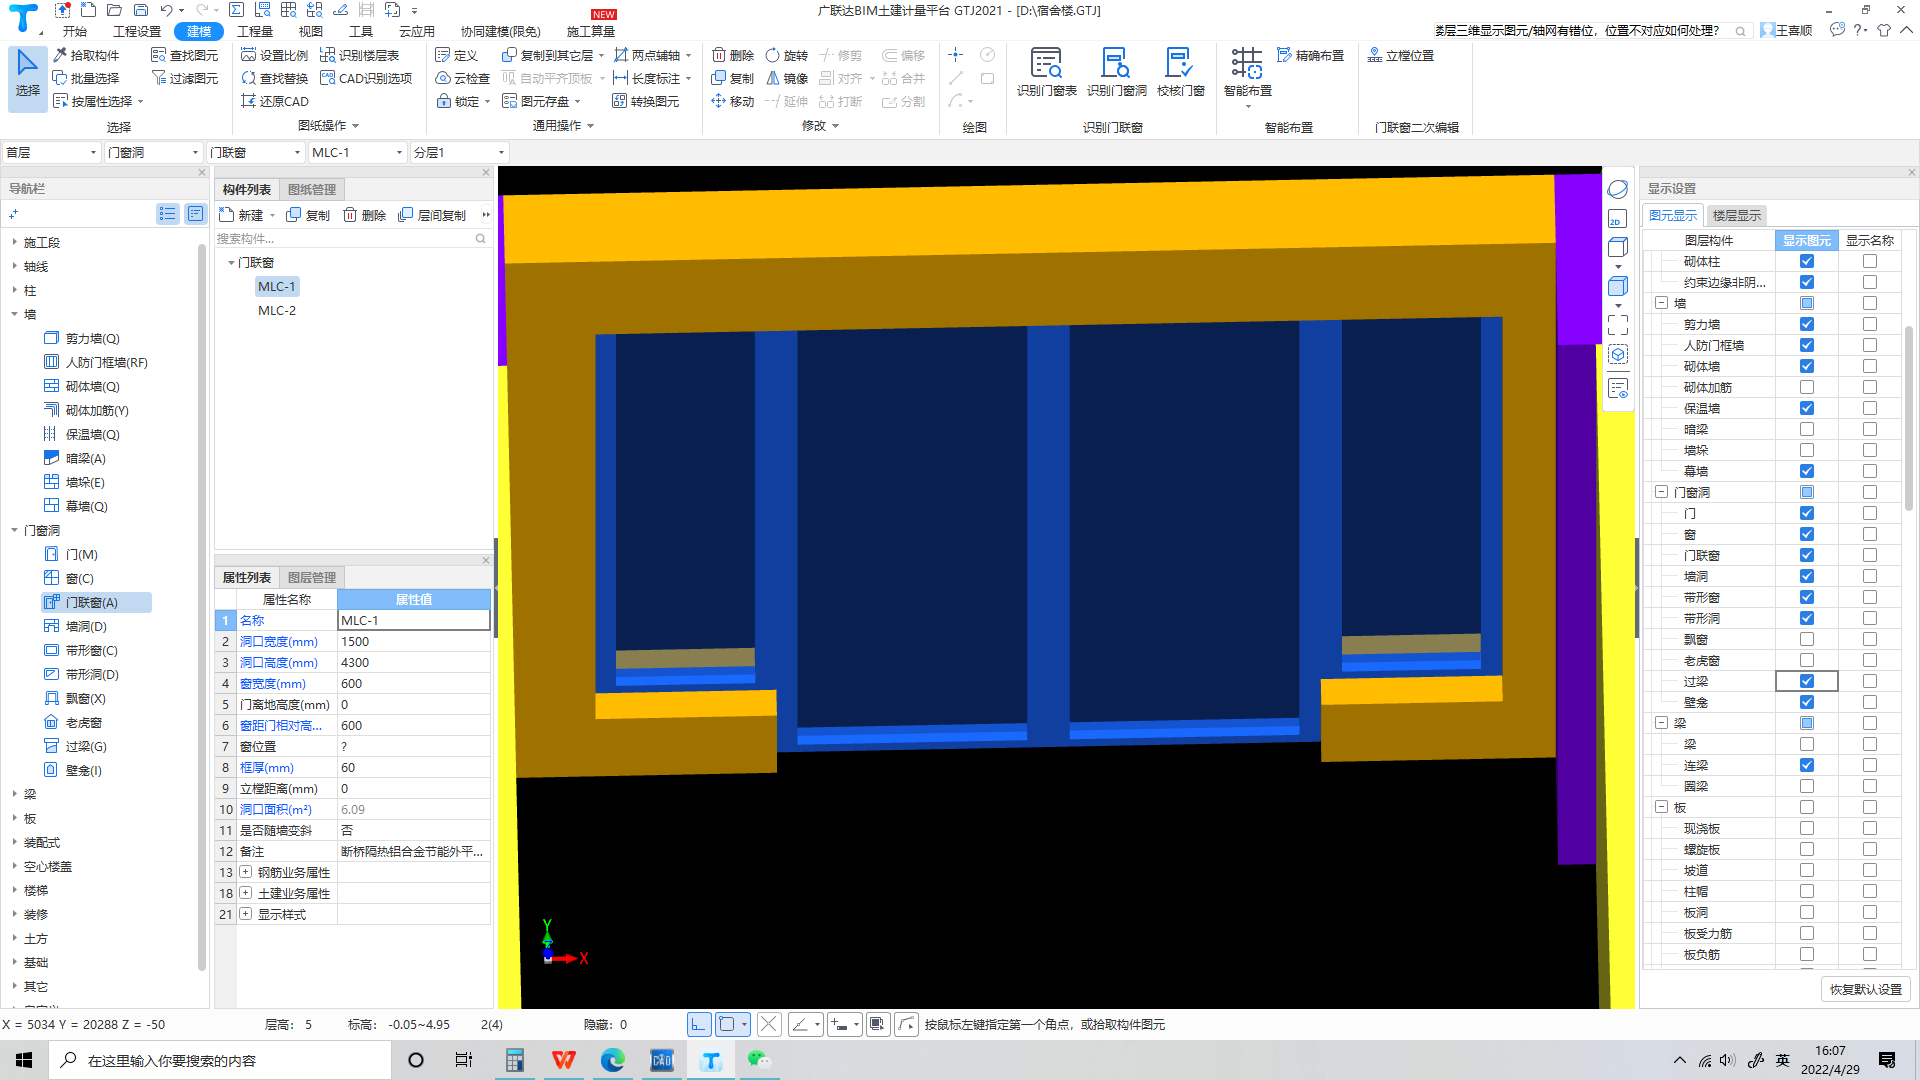The width and height of the screenshot is (1920, 1080).
Task: Open Microsoft Edge from taskbar
Action: coord(613,1060)
